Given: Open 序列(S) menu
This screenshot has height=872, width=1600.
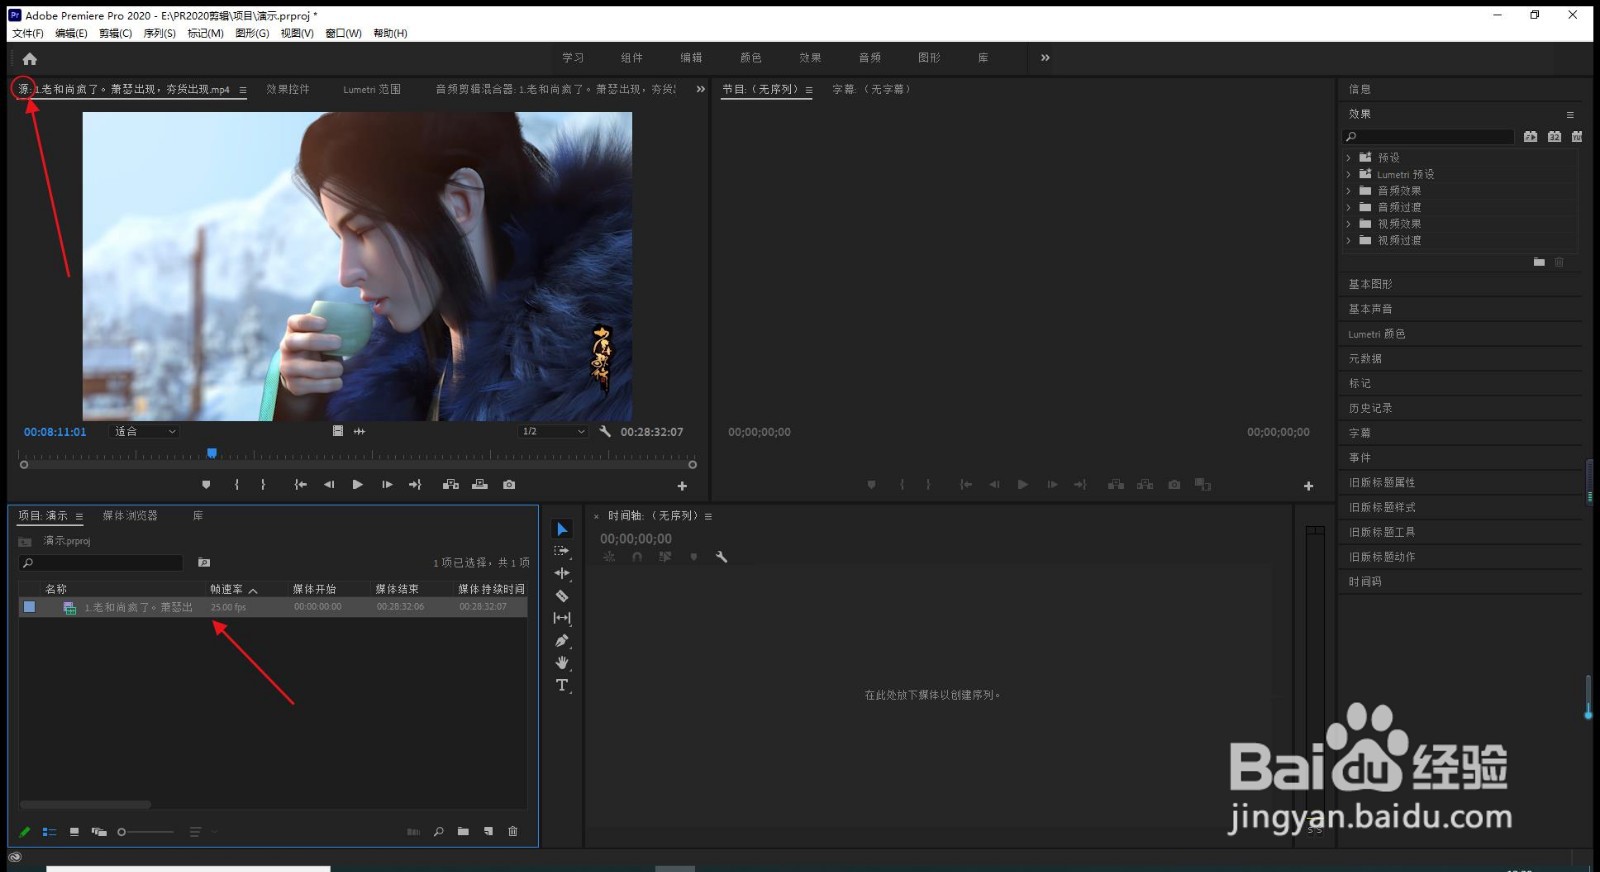Looking at the screenshot, I should click(160, 33).
